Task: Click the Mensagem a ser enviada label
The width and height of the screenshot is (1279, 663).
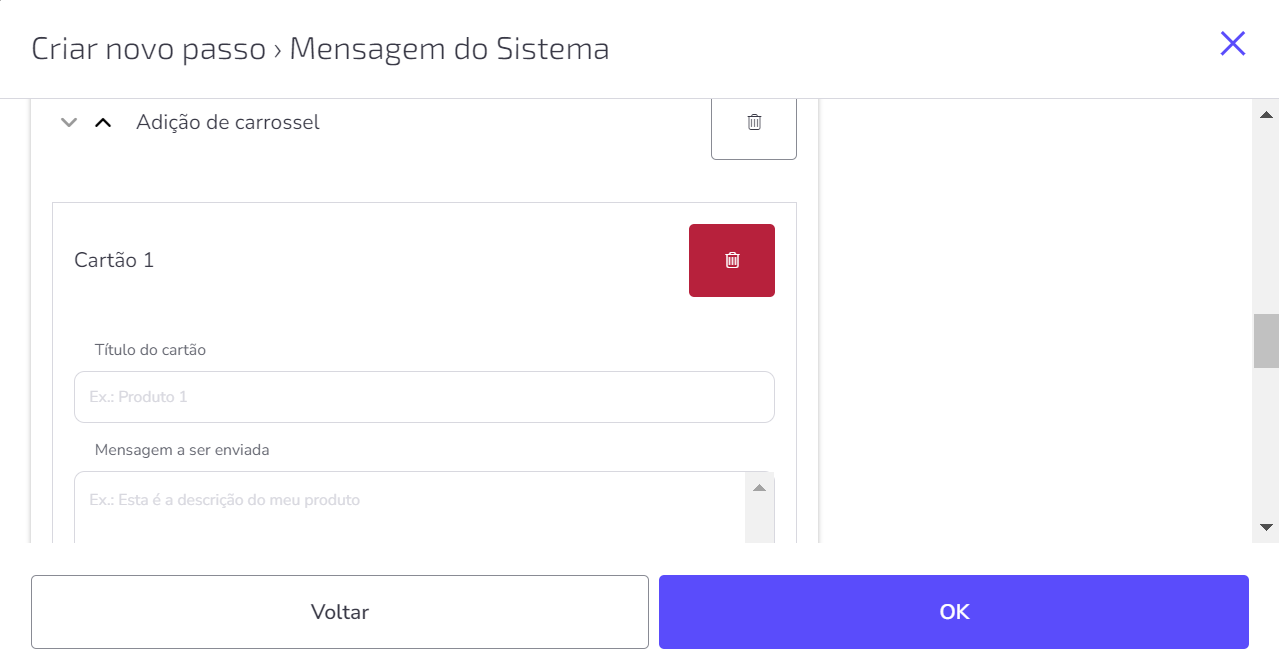Action: click(x=182, y=450)
